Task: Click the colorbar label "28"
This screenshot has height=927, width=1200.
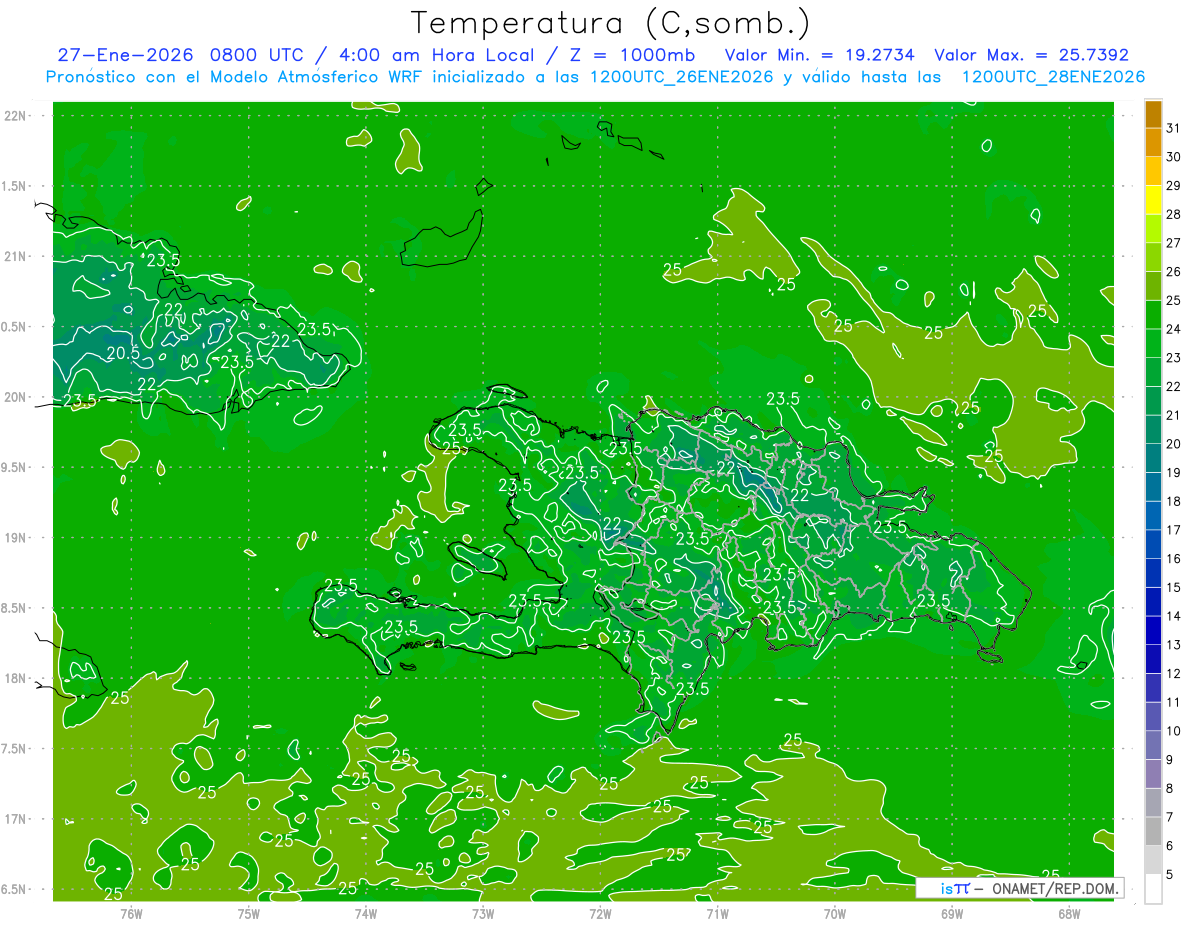Action: pos(1174,214)
